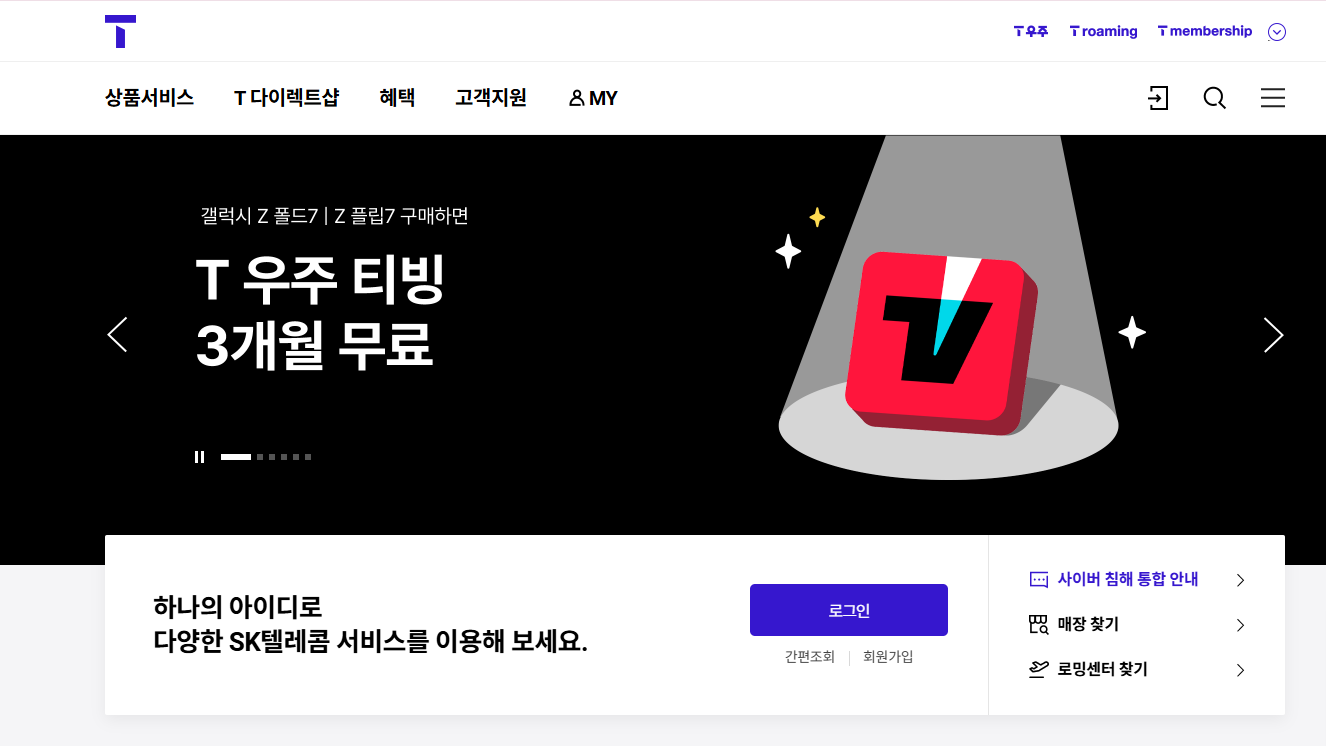Open the 상품서비스 menu

coord(149,98)
